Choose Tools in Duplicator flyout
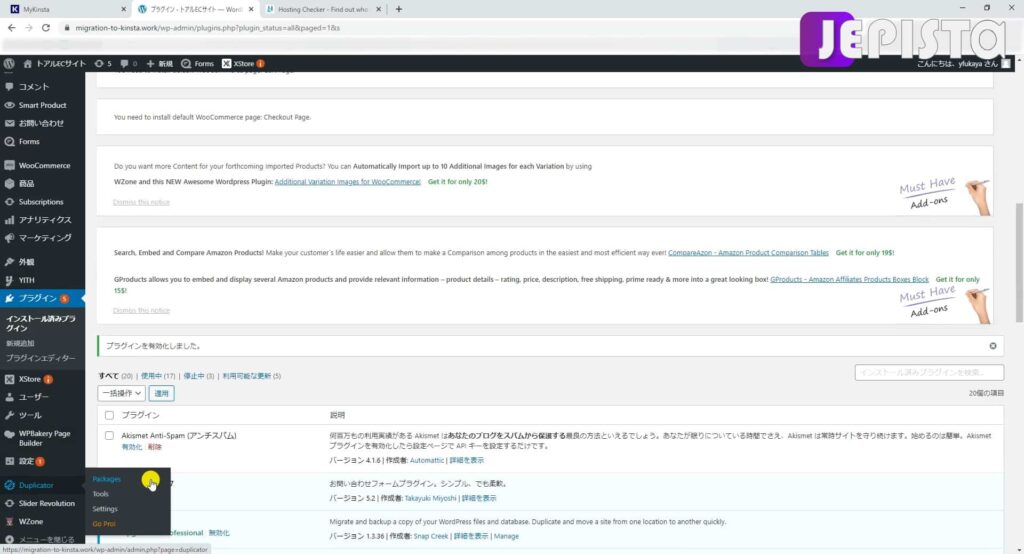 point(101,494)
